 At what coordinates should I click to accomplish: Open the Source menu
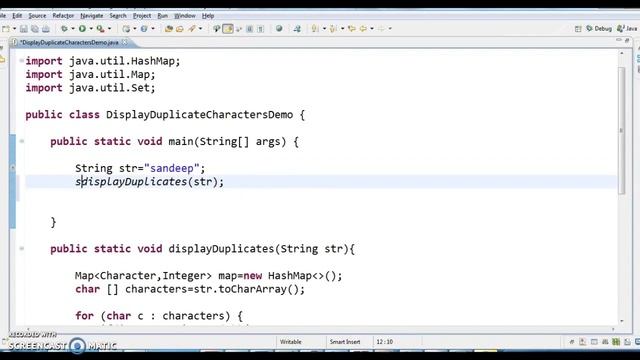click(37, 16)
